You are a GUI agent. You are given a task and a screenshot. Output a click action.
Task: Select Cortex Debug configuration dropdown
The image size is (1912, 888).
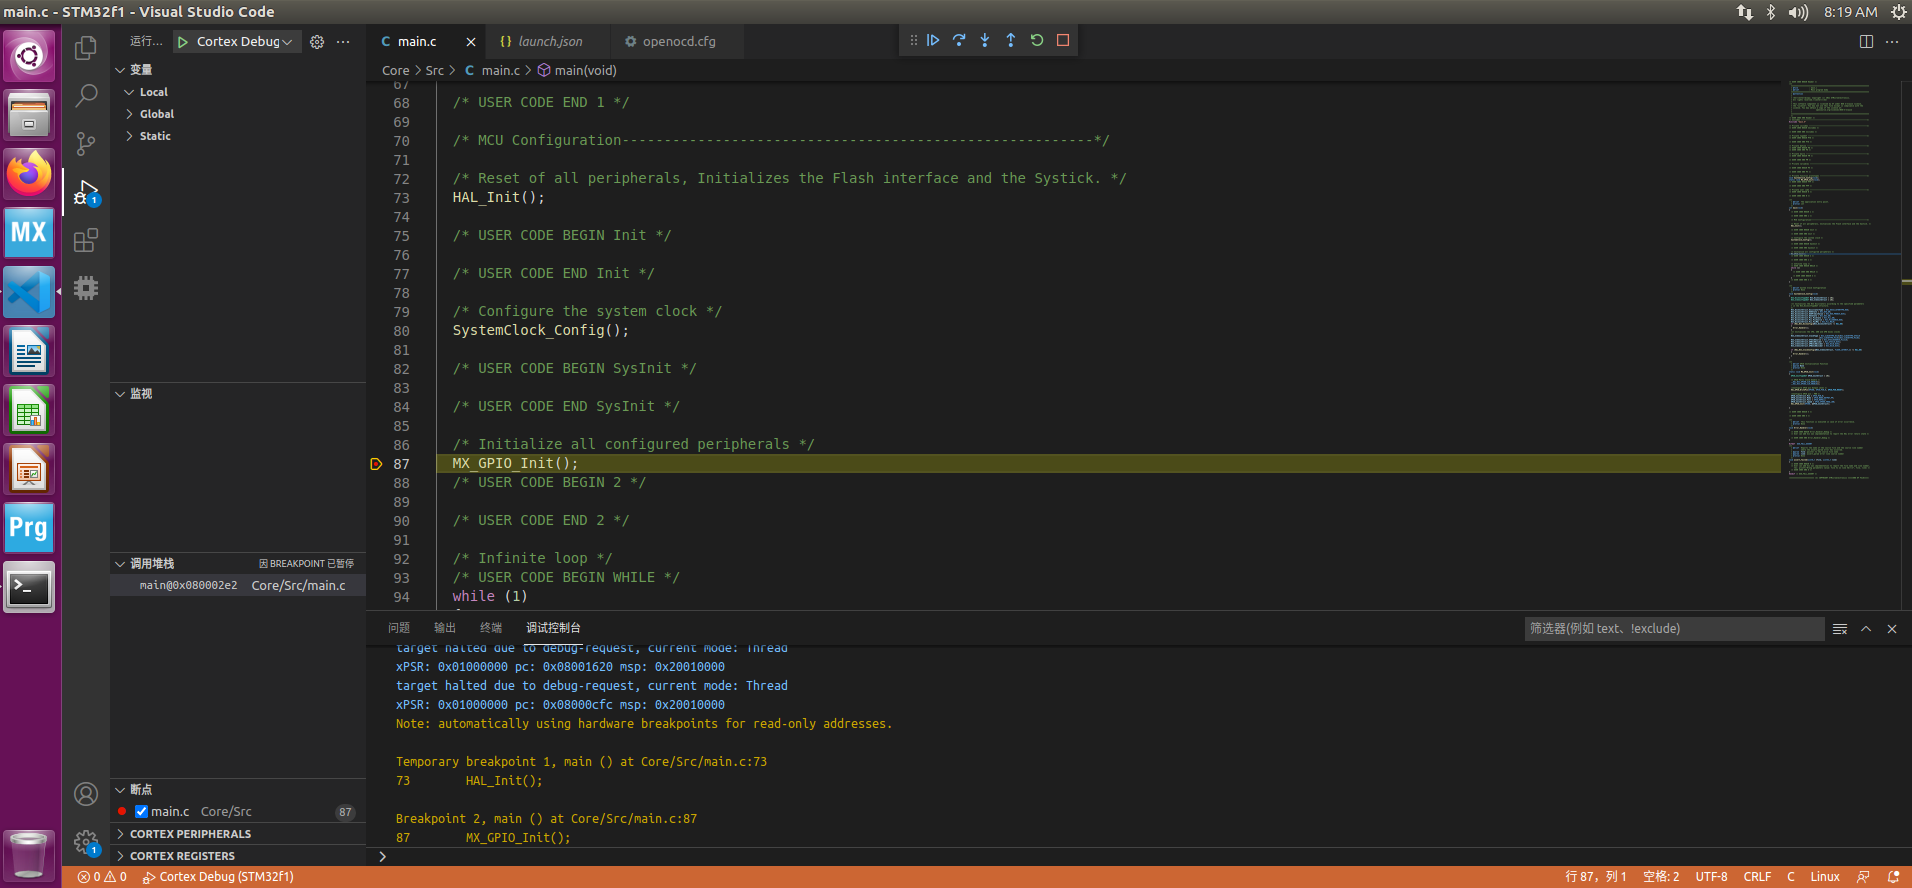pos(244,42)
